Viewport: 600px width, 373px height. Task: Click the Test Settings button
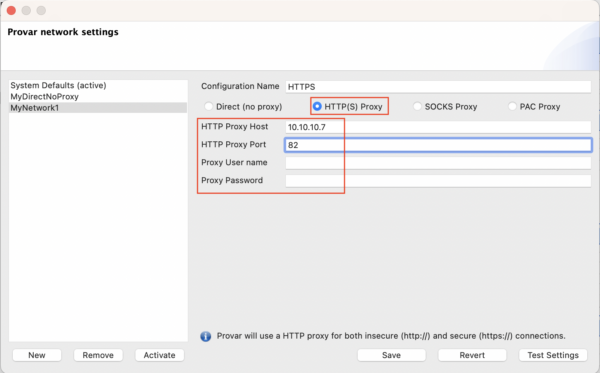click(x=553, y=355)
